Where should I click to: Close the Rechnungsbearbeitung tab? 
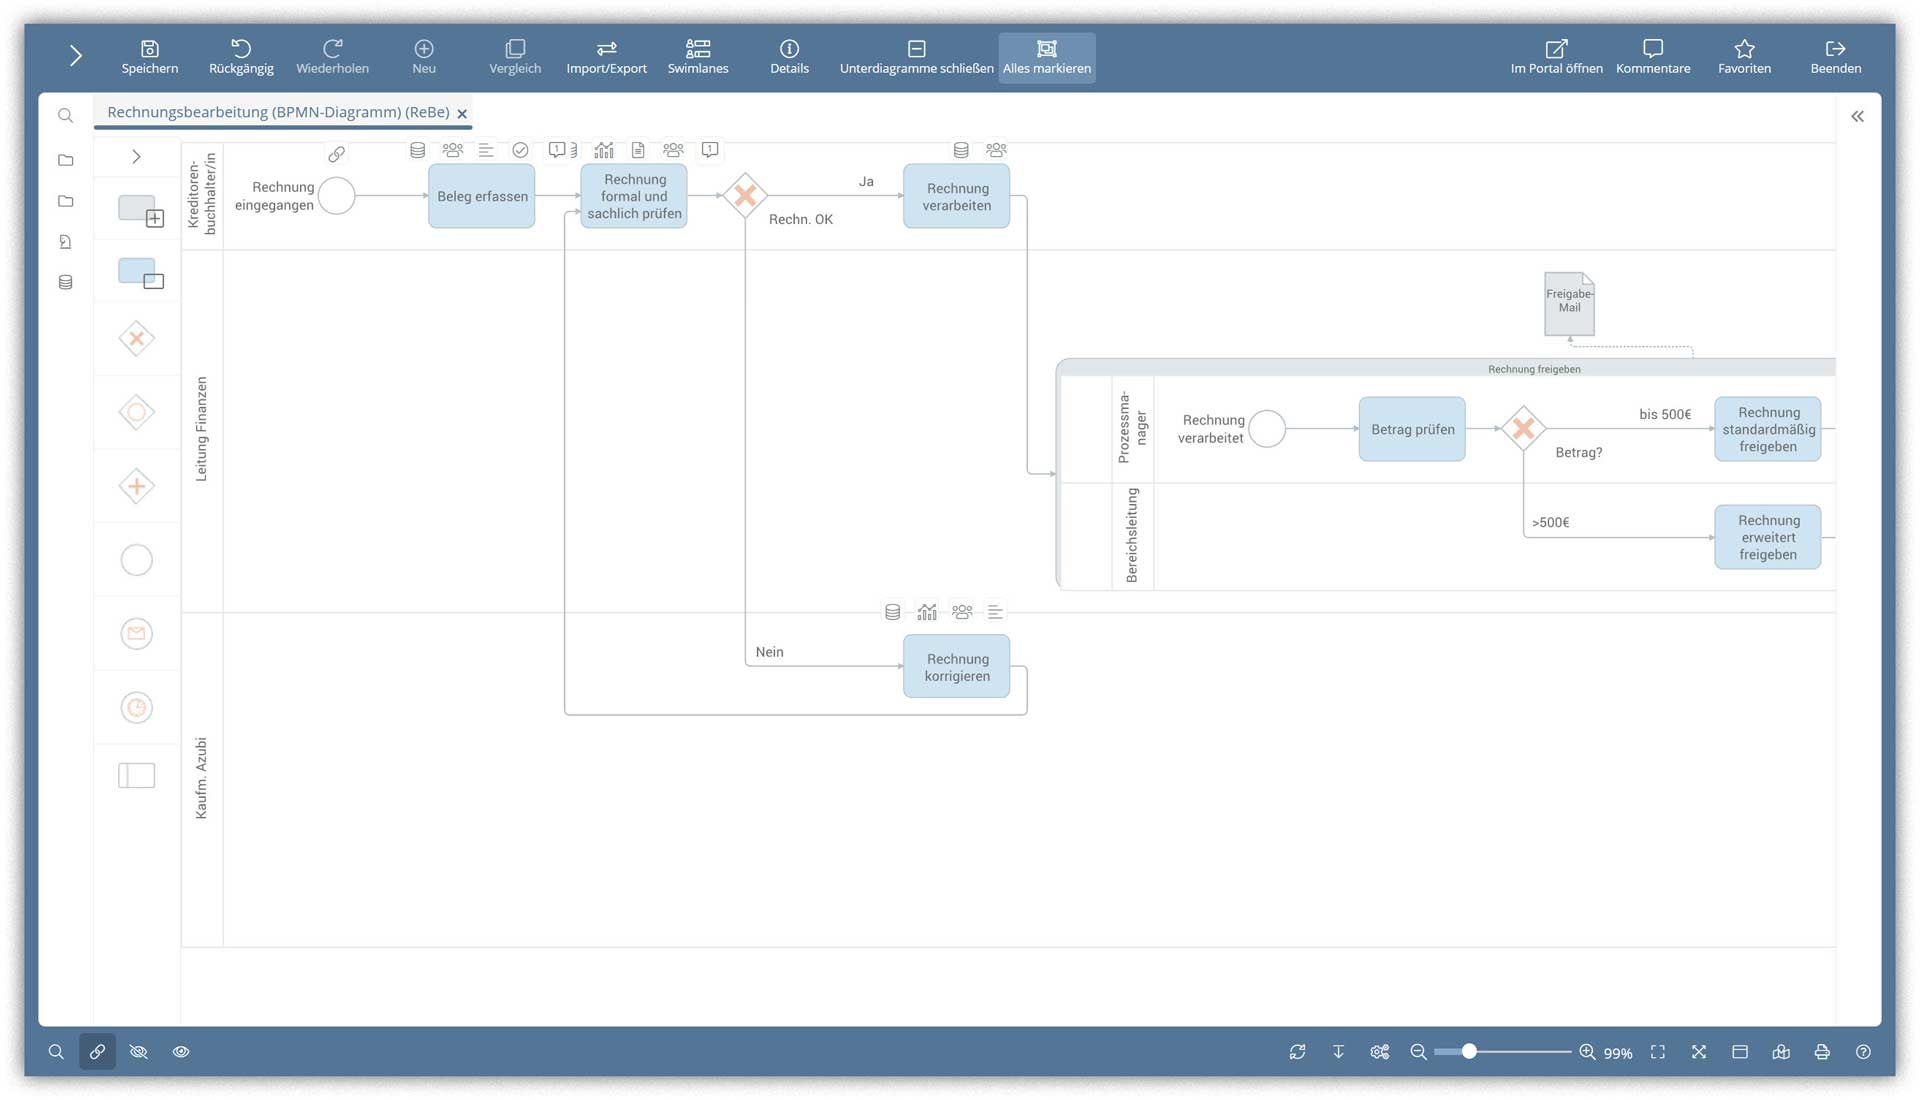tap(462, 114)
